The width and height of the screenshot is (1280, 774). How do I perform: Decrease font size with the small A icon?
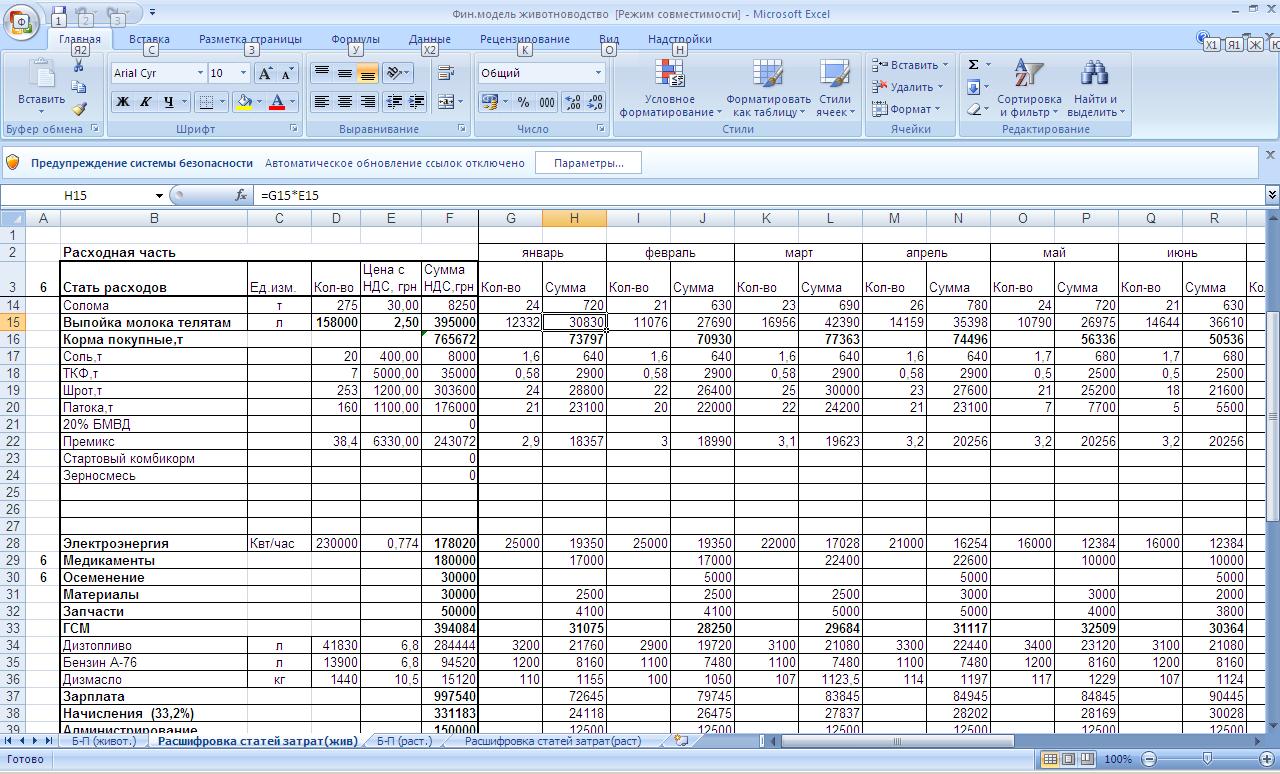pyautogui.click(x=287, y=73)
